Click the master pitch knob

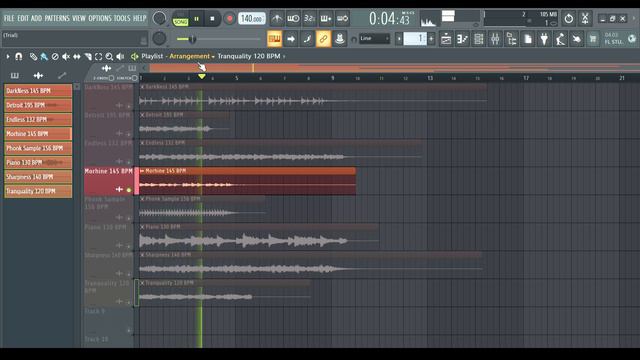(x=159, y=39)
